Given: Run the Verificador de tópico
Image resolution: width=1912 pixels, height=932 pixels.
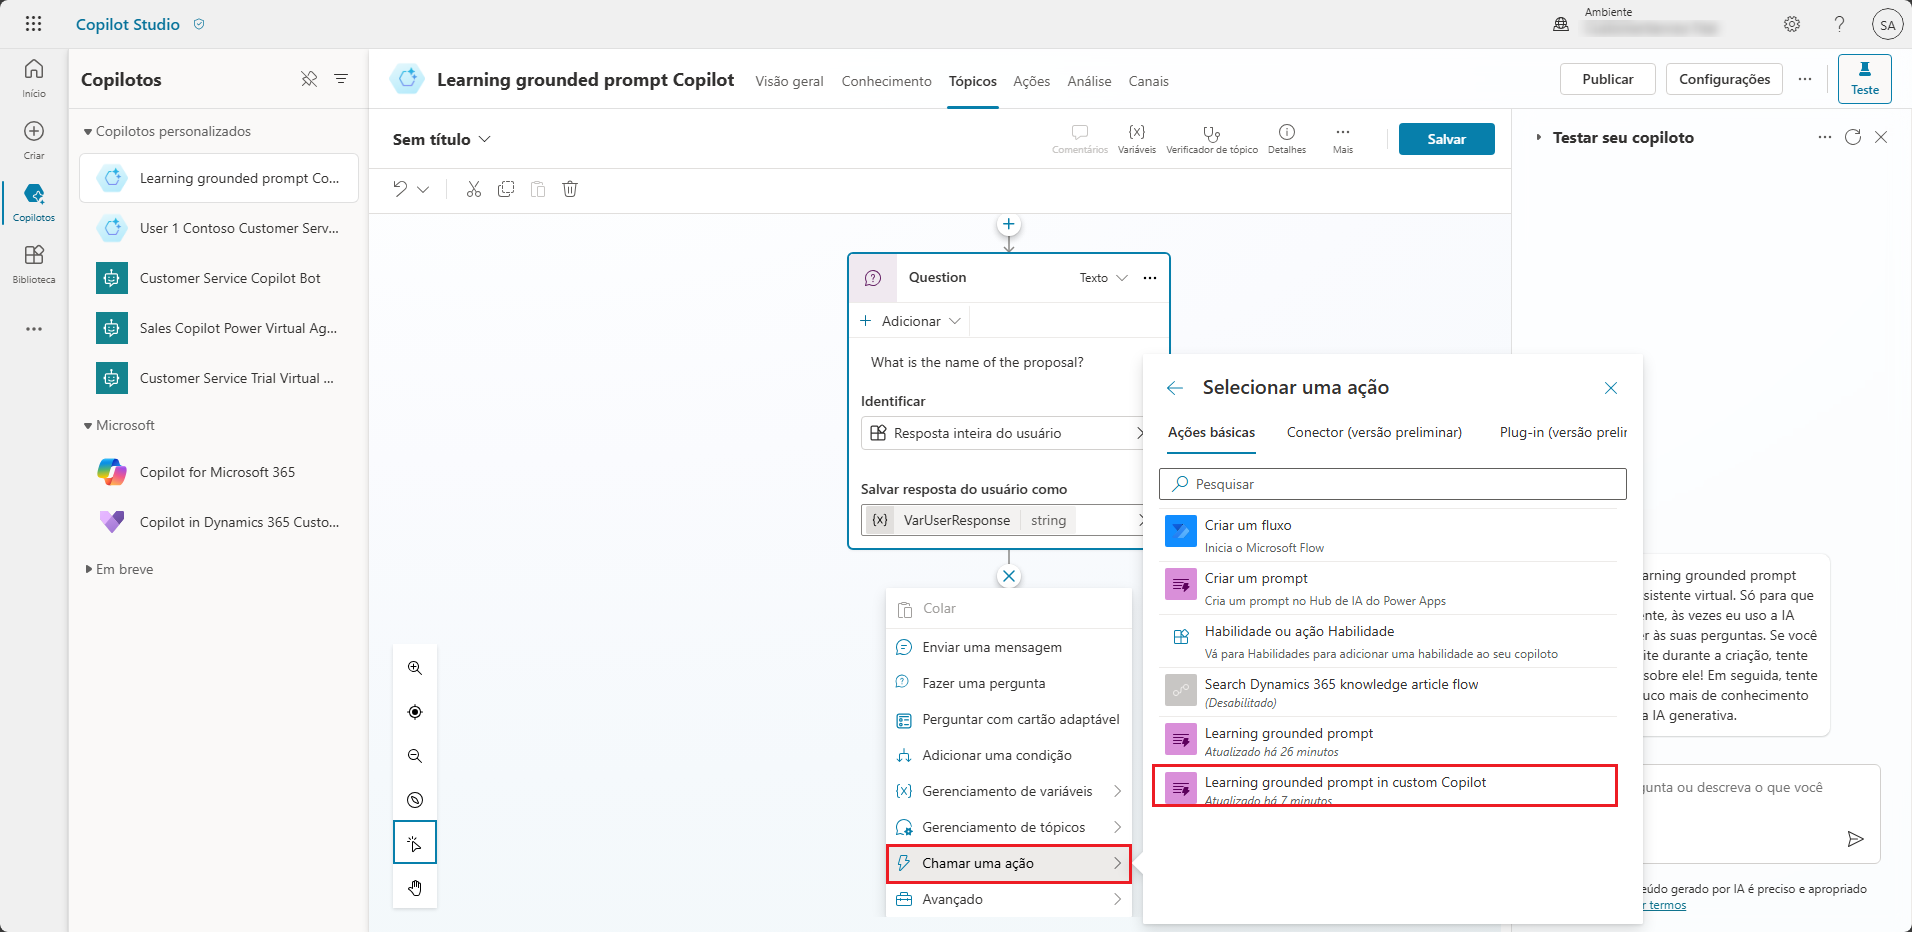Looking at the screenshot, I should point(1212,139).
